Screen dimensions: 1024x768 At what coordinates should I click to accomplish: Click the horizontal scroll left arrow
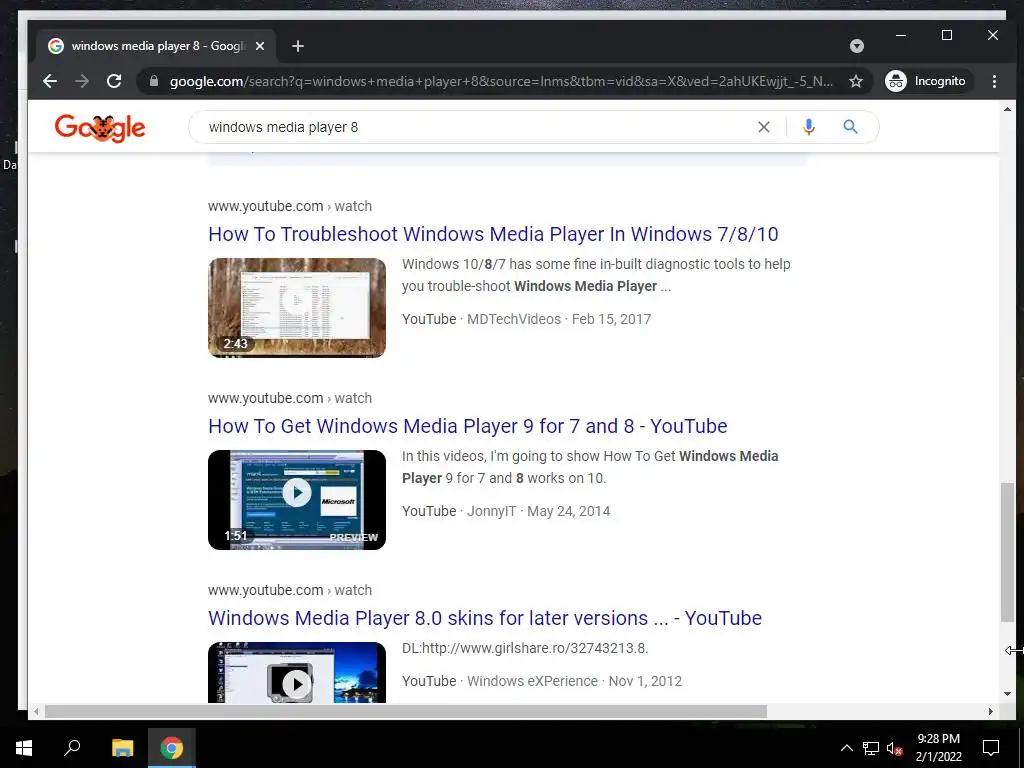(x=36, y=711)
